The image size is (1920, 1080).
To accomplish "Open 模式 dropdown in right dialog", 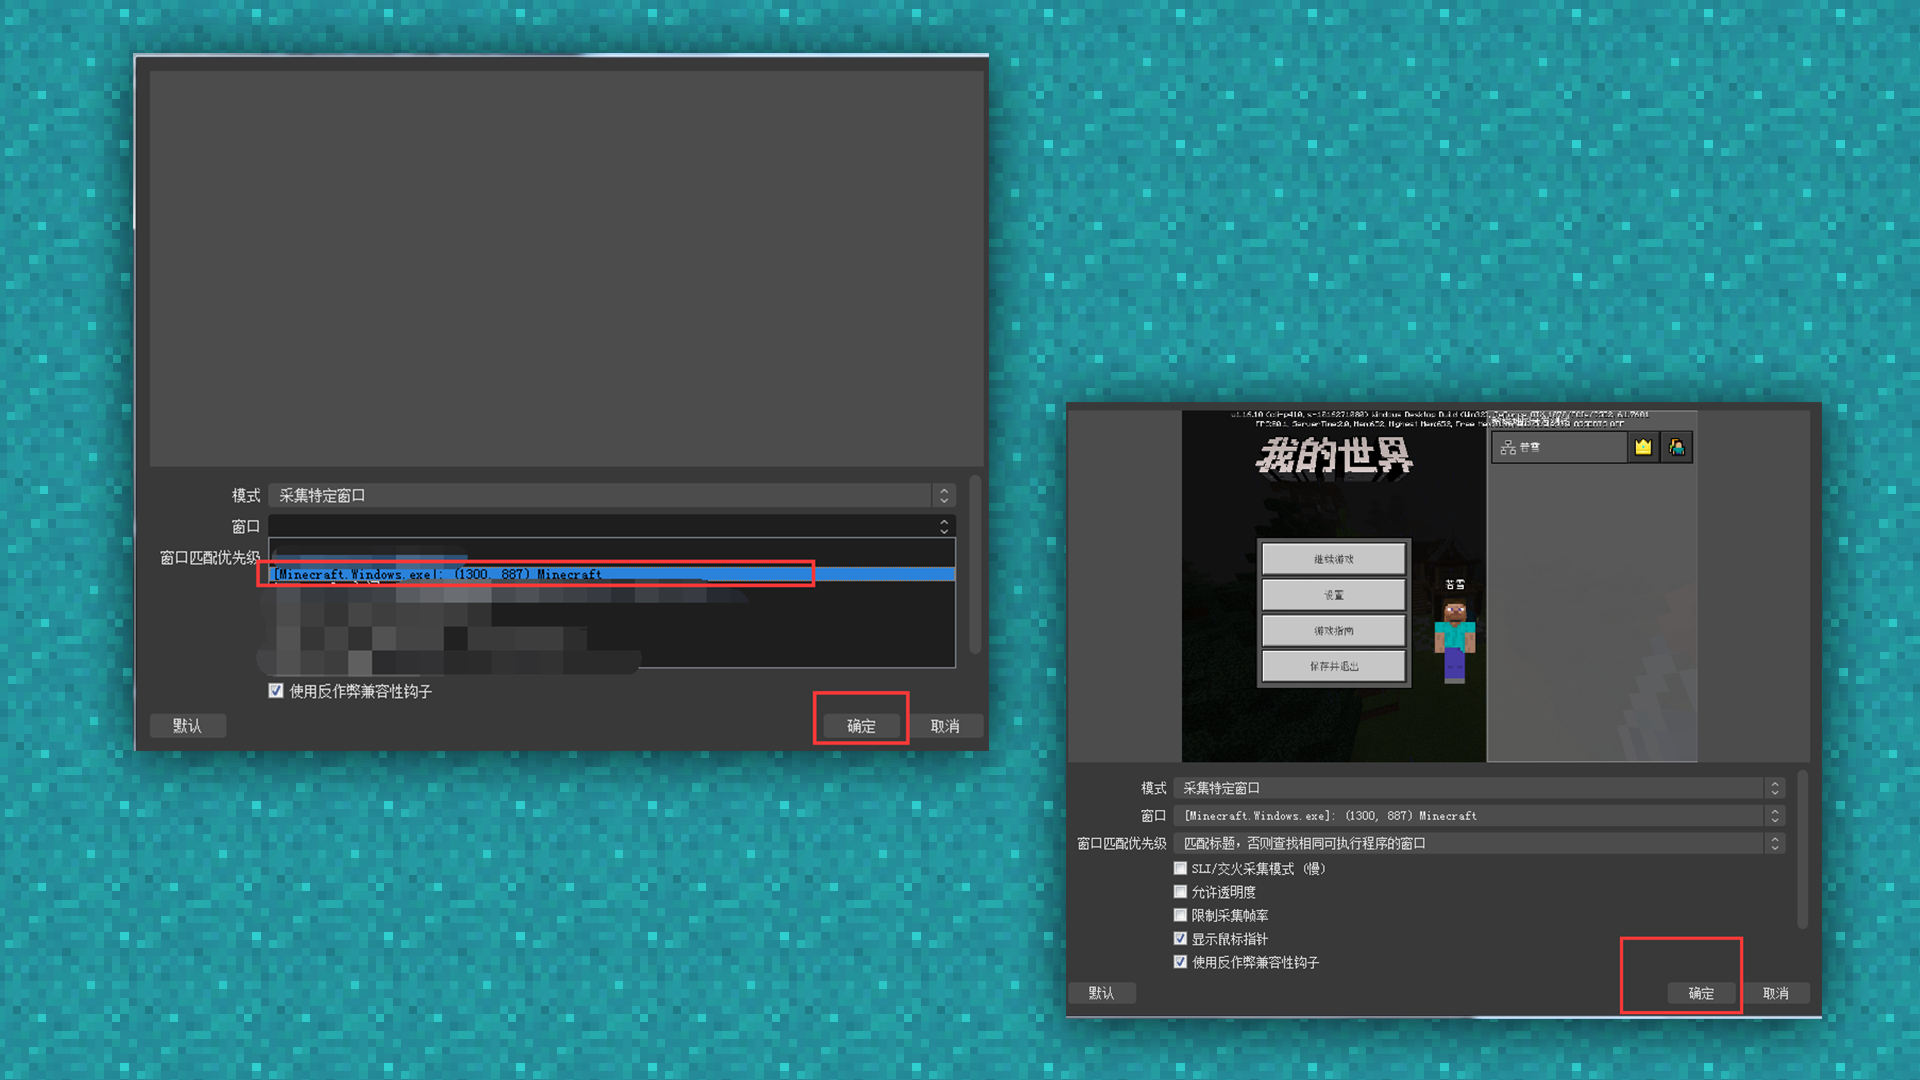I will coord(1479,788).
